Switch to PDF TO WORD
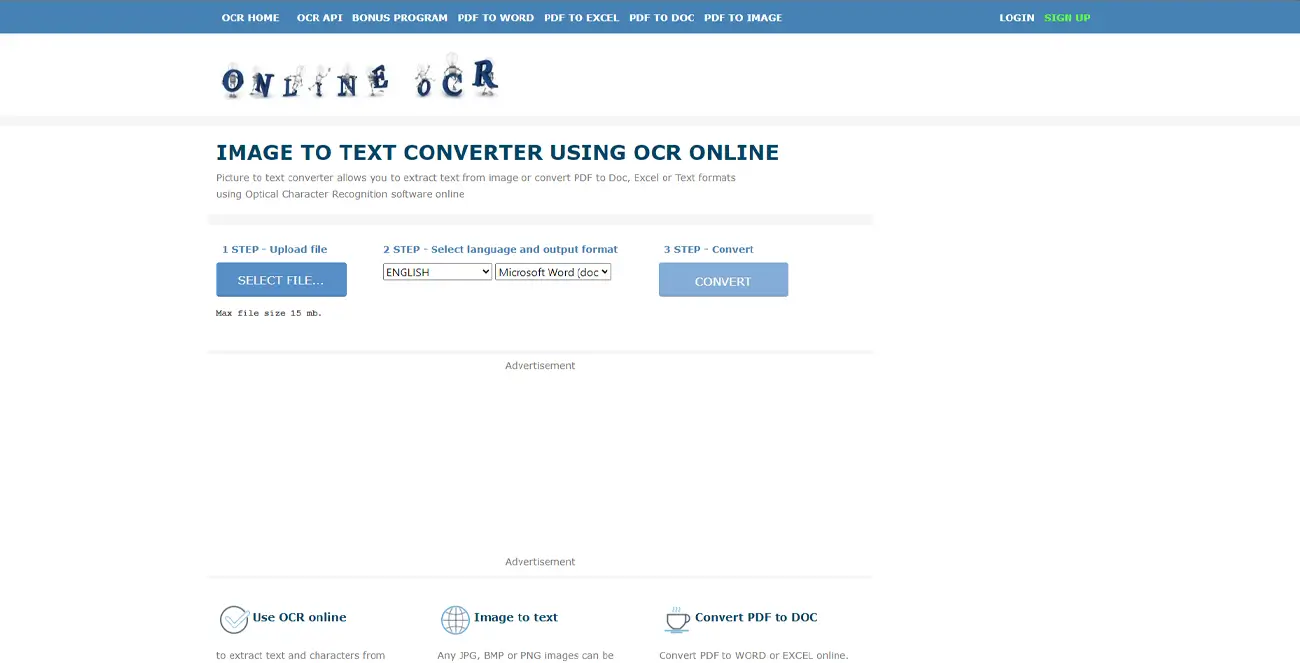This screenshot has height=663, width=1300. pos(496,17)
